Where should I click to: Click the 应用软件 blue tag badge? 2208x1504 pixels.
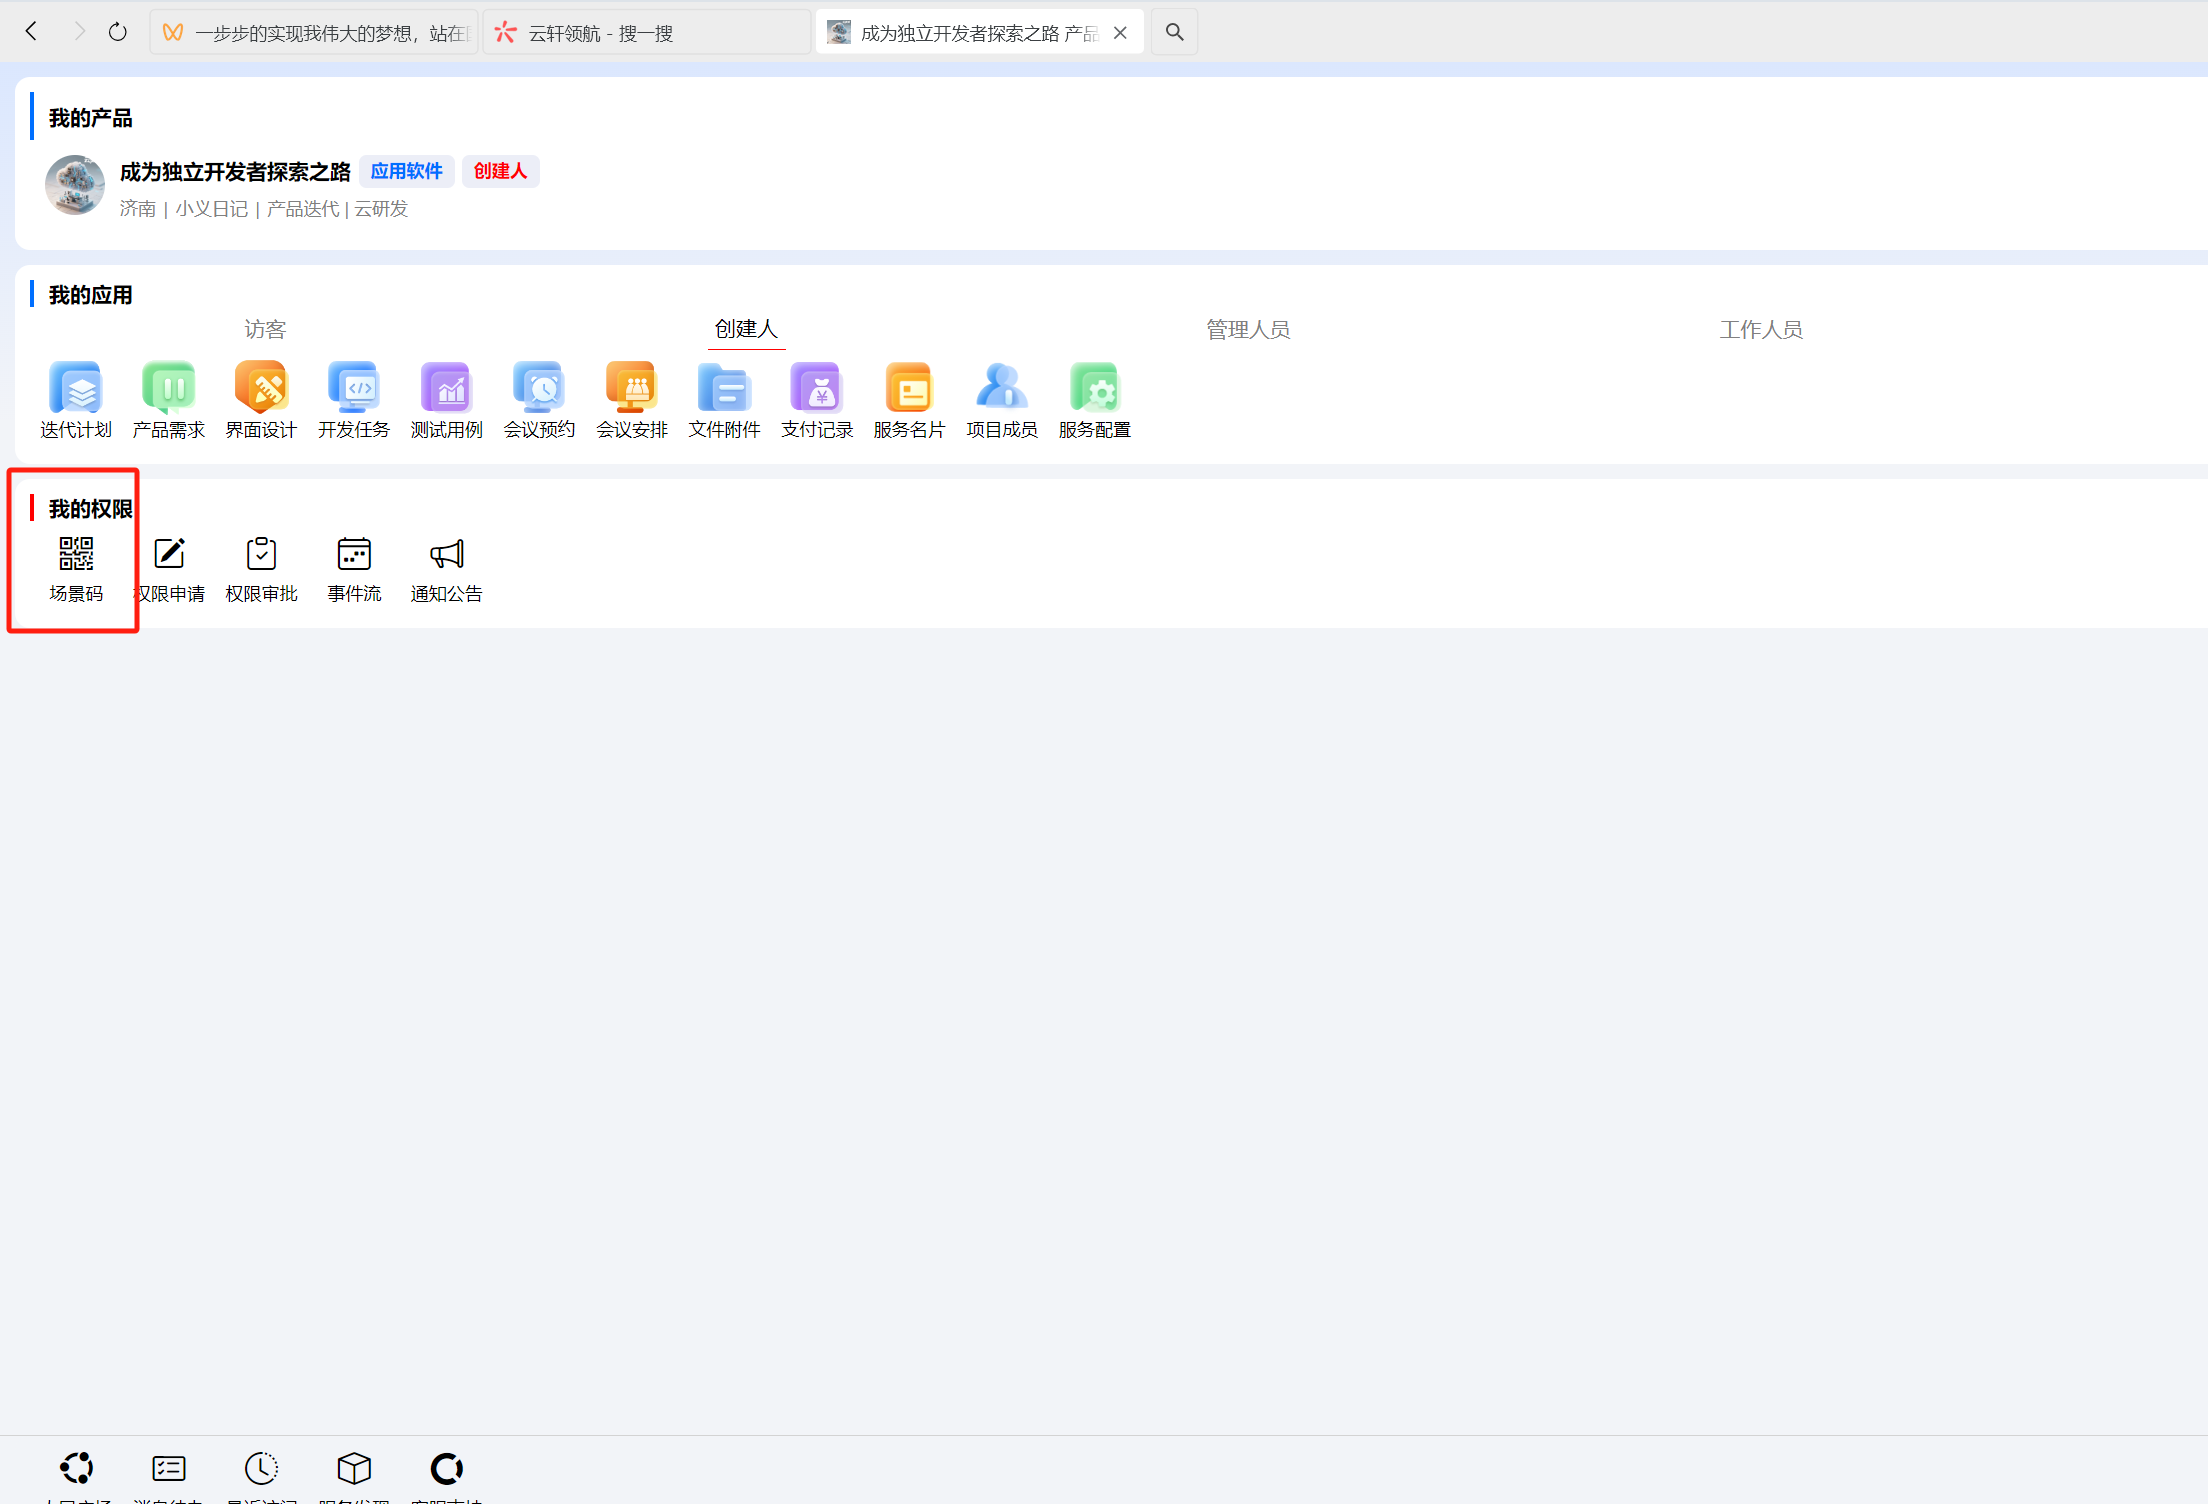tap(406, 171)
